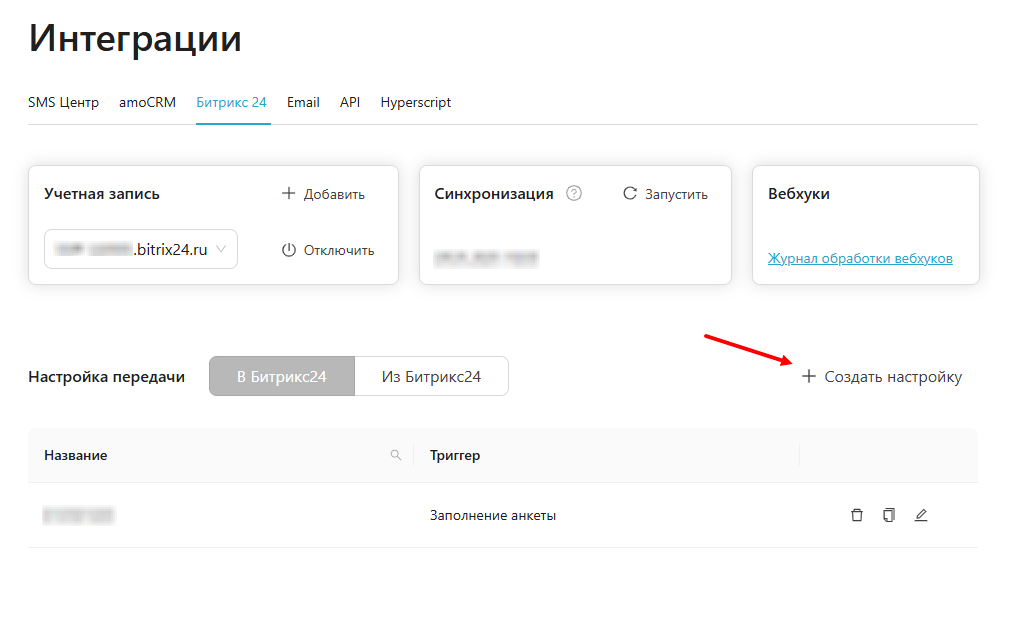The image size is (1031, 630).
Task: Click the pencil edit icon in row
Action: (x=921, y=516)
